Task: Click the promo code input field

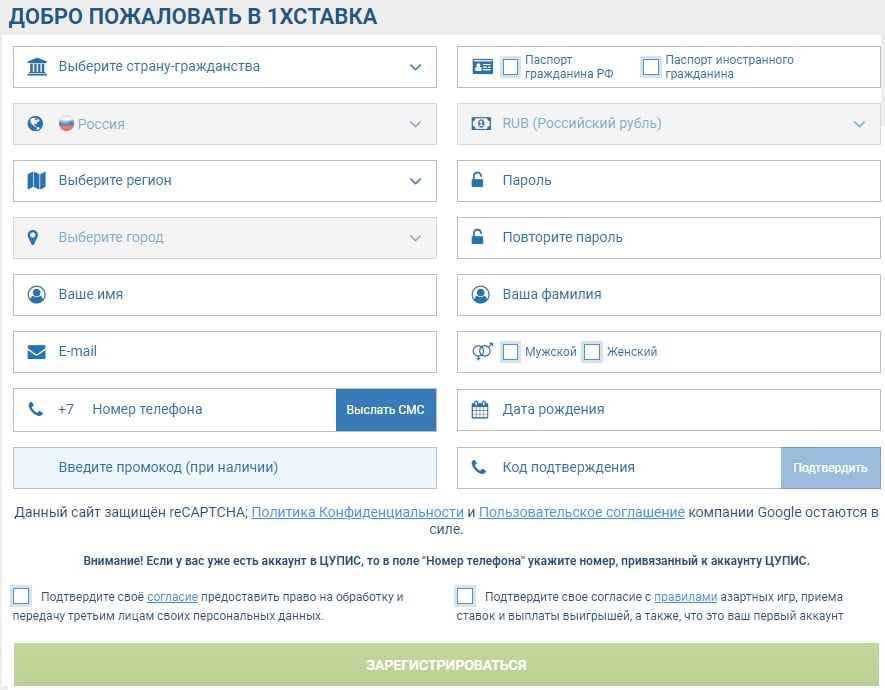Action: (x=225, y=467)
